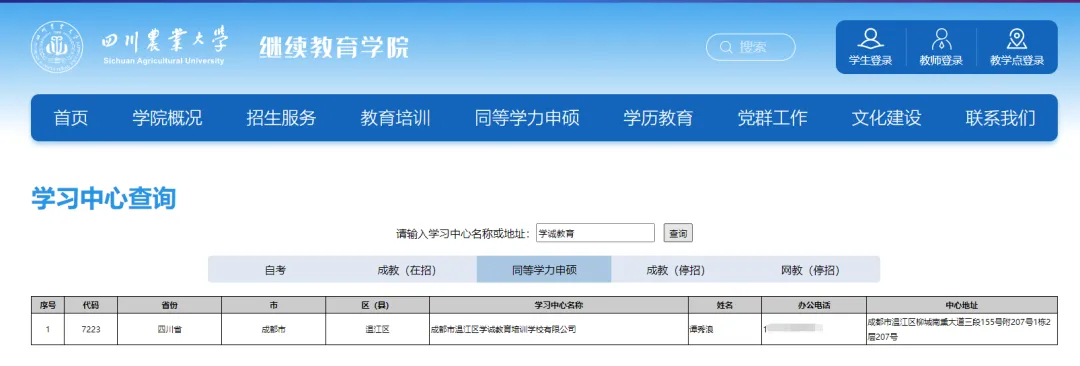Click 成都市温江区学诚教育培训学校有限公司 cell
The image size is (1080, 366).
tap(559, 329)
